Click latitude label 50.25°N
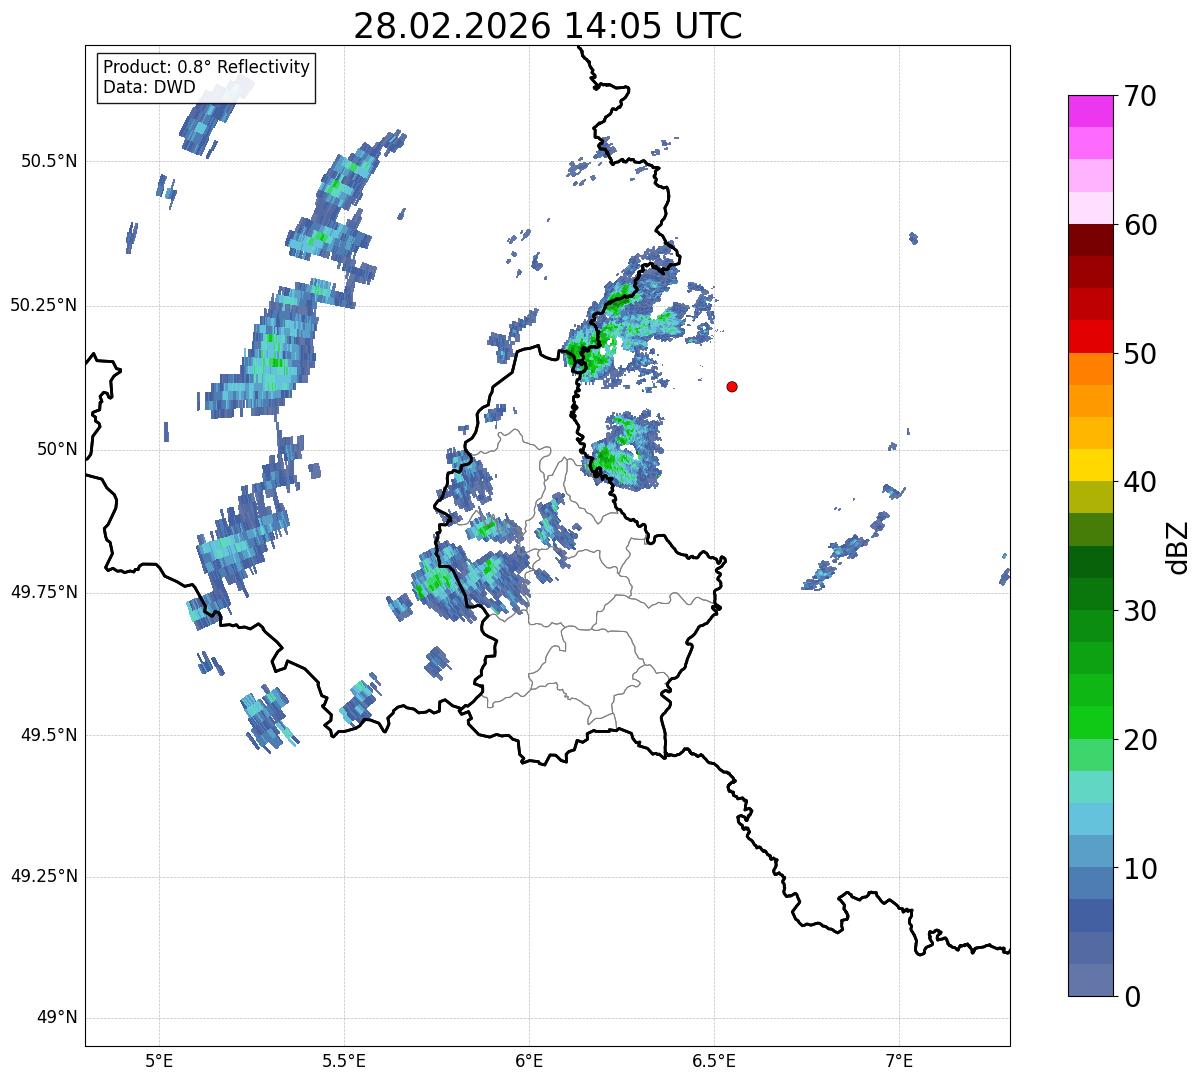Image resolution: width=1202 pixels, height=1081 pixels. tap(44, 305)
